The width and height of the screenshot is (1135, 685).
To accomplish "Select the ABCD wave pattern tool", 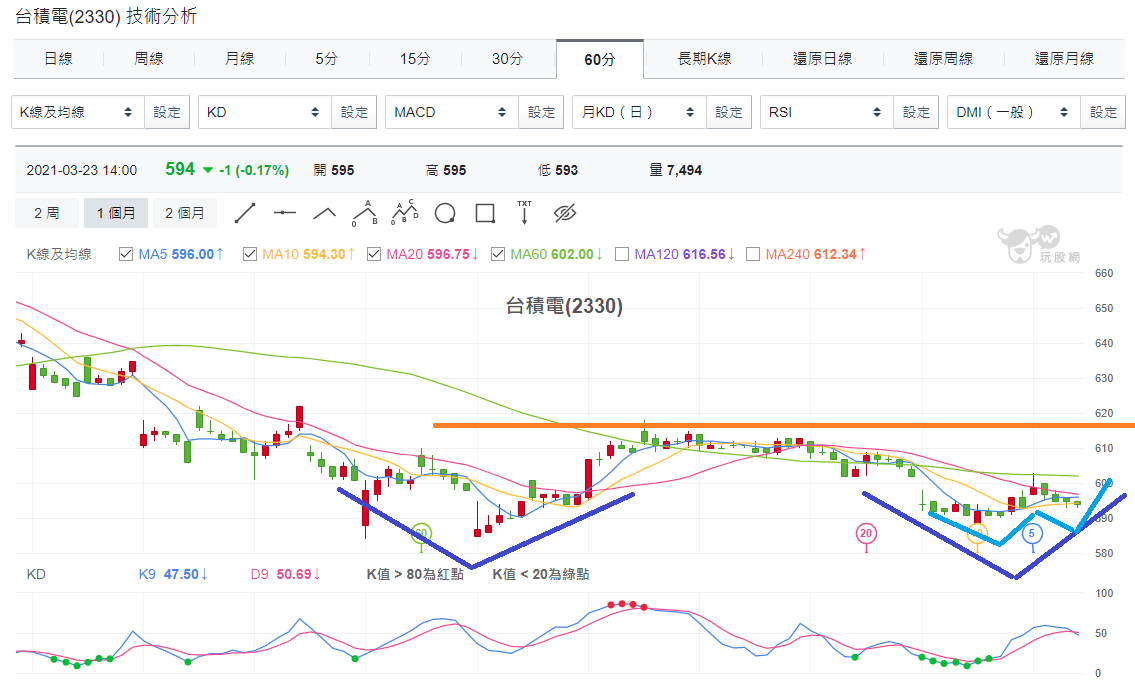I will [405, 212].
